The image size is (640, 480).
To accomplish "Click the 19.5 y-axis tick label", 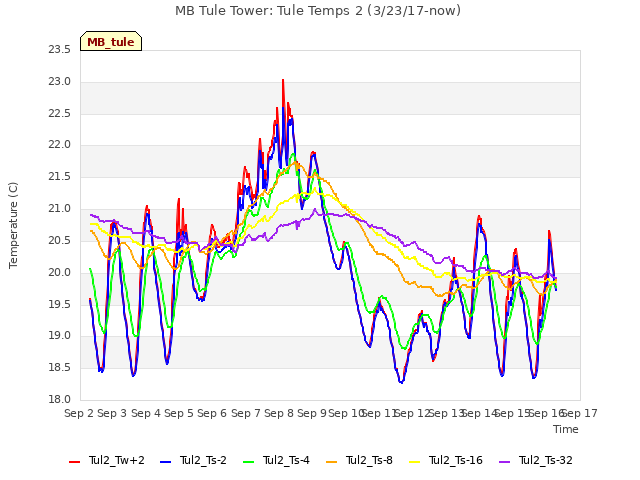I will click(60, 304).
